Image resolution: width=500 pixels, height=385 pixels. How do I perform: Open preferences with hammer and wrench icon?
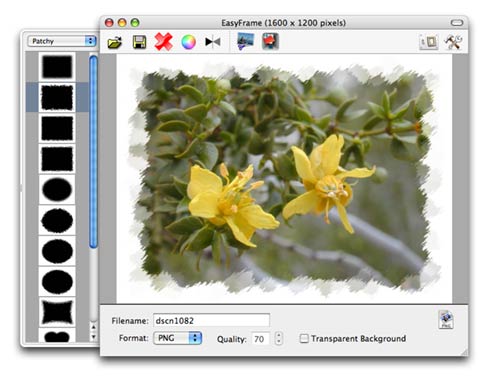tap(453, 42)
